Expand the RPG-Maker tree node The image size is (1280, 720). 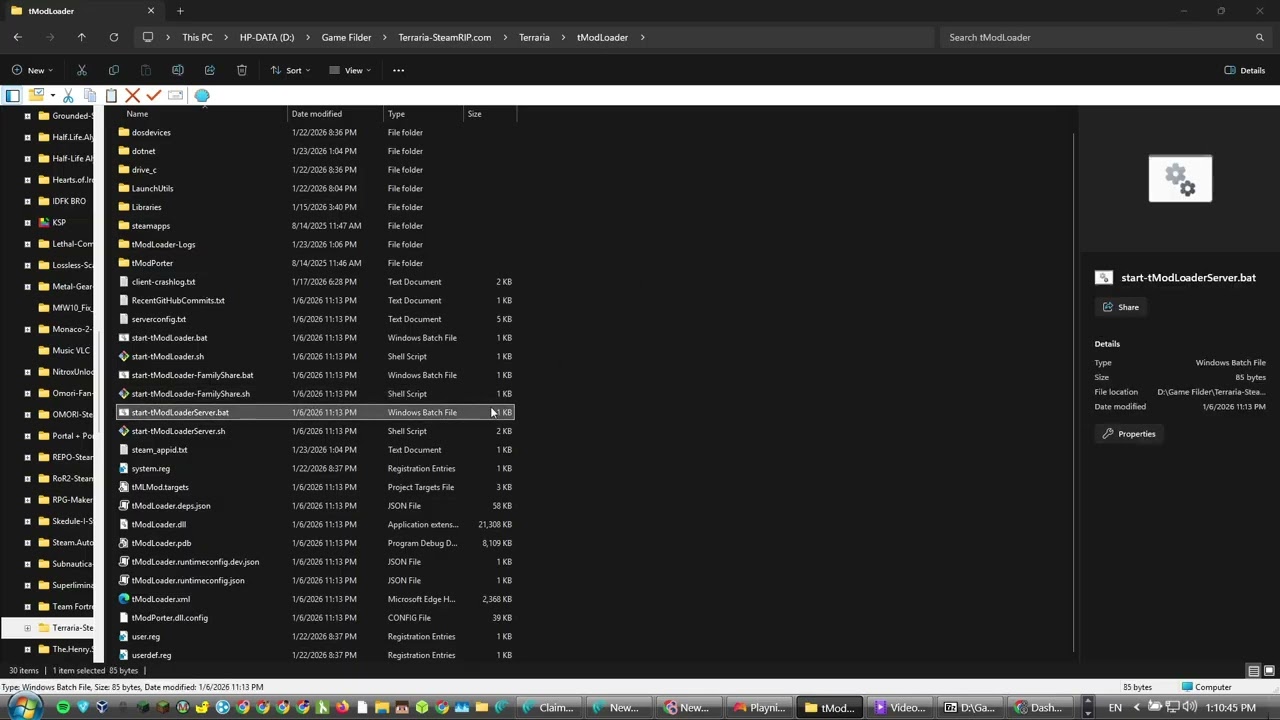coord(27,500)
